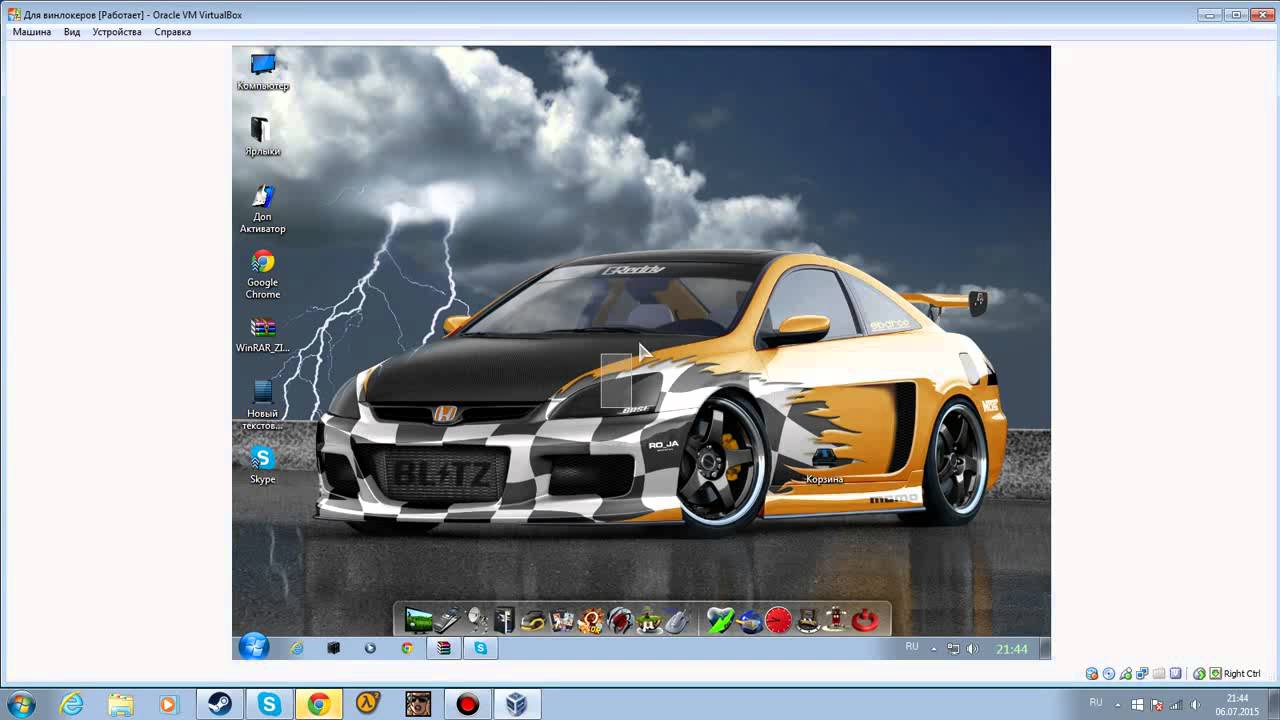The width and height of the screenshot is (1280, 720).
Task: Open Steam on the host taskbar
Action: [x=220, y=704]
